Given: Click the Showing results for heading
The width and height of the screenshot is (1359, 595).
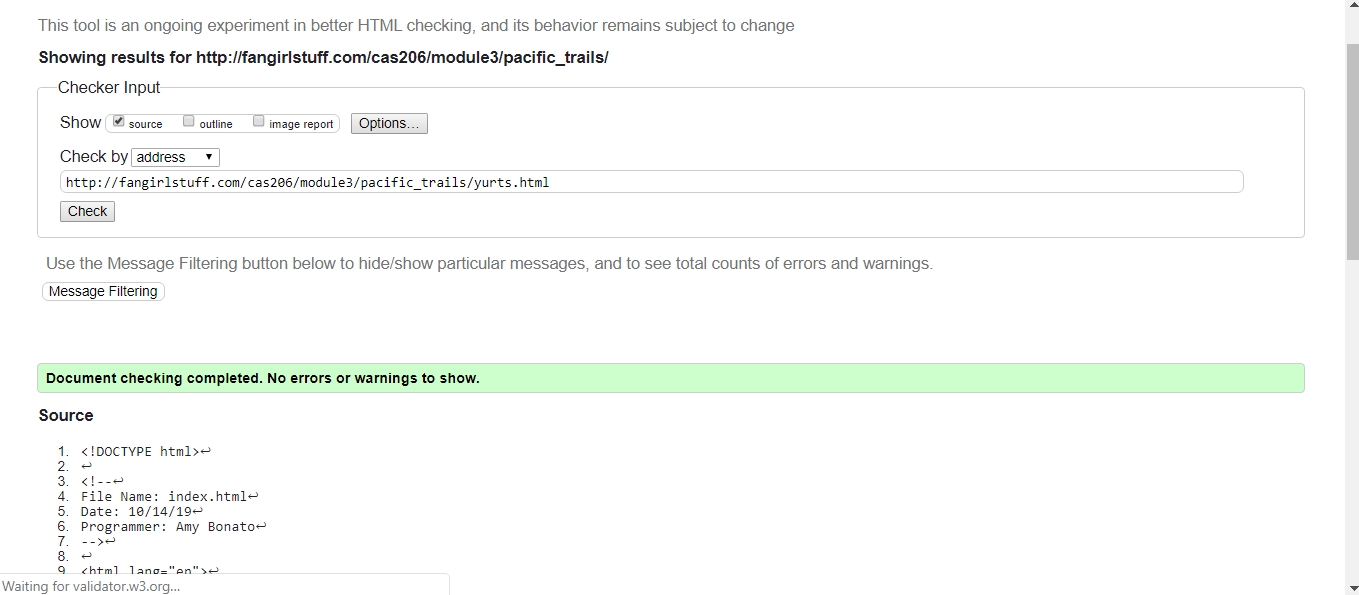Looking at the screenshot, I should 323,58.
